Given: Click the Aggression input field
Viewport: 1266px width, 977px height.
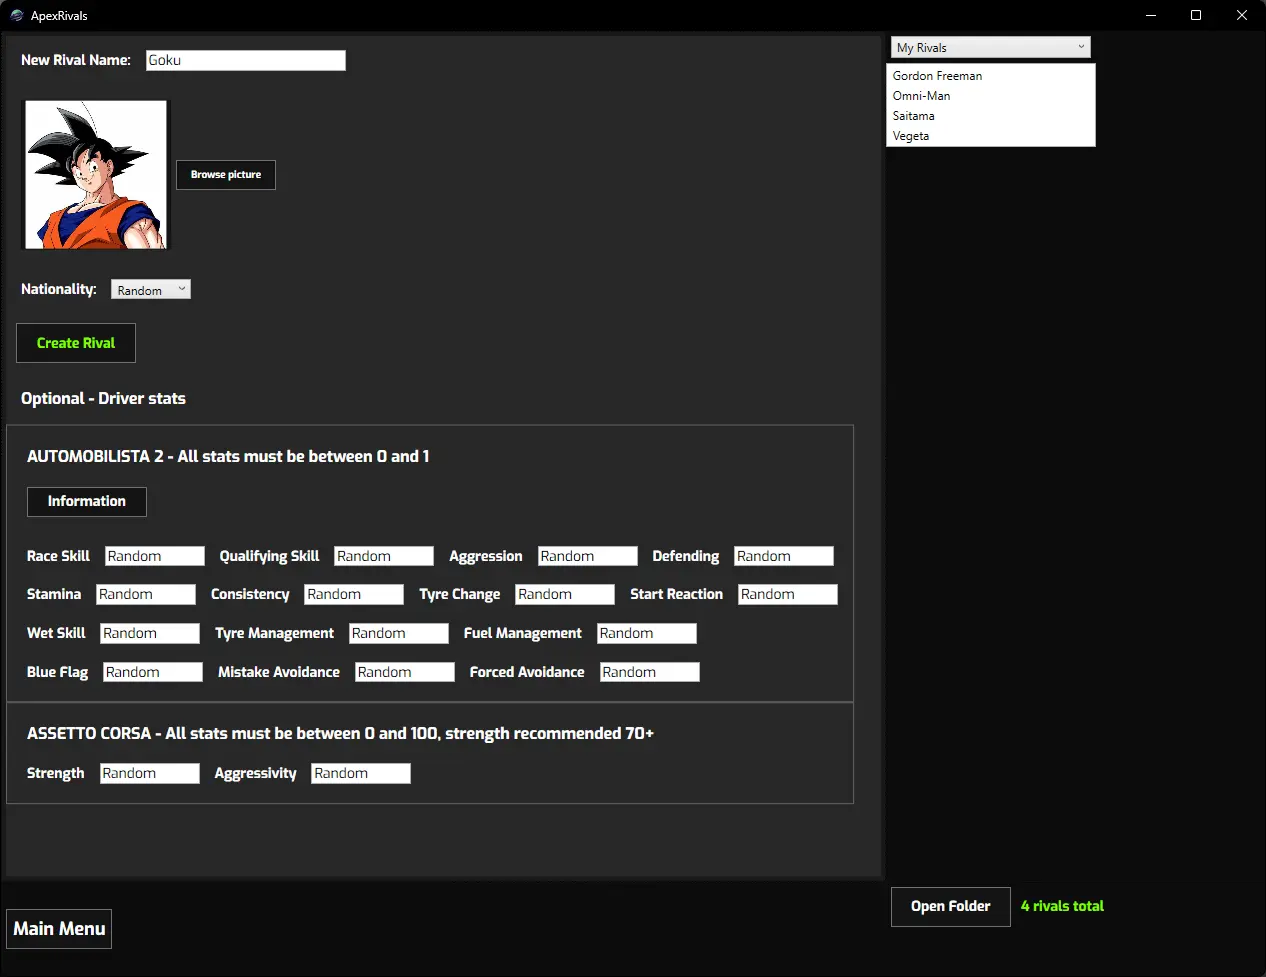Looking at the screenshot, I should 588,556.
